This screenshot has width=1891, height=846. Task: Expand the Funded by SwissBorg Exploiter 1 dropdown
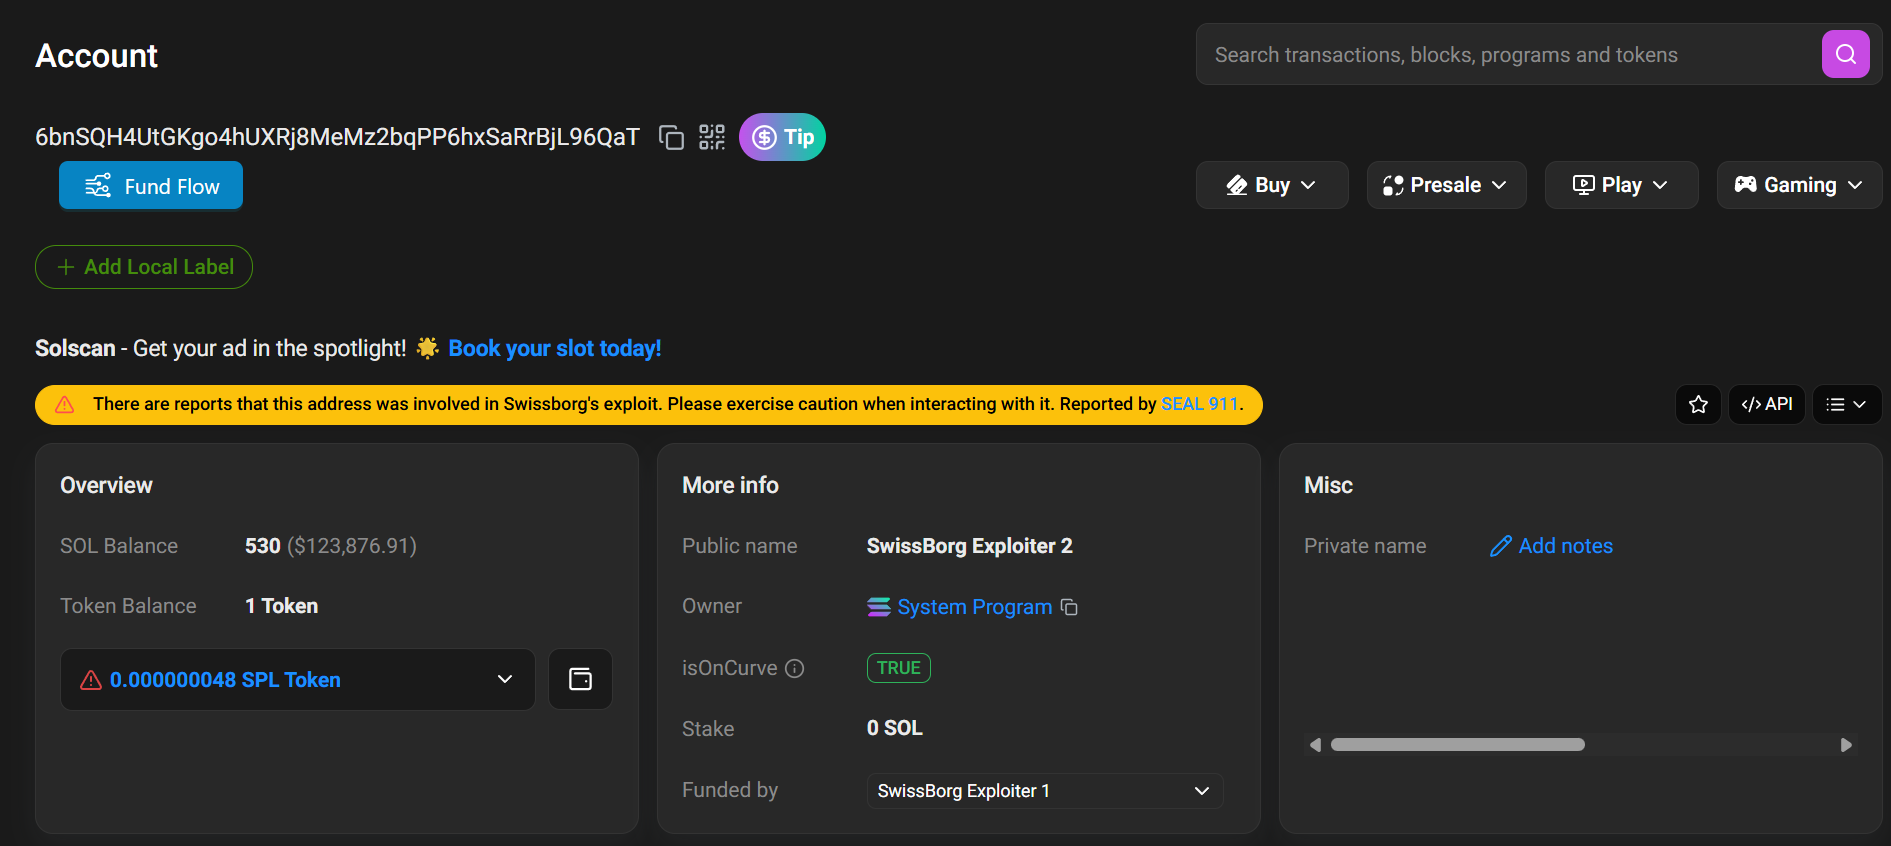pos(1045,791)
